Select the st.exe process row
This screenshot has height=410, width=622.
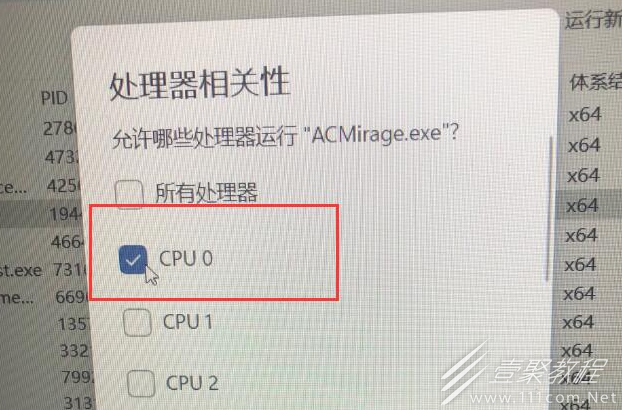(42, 270)
